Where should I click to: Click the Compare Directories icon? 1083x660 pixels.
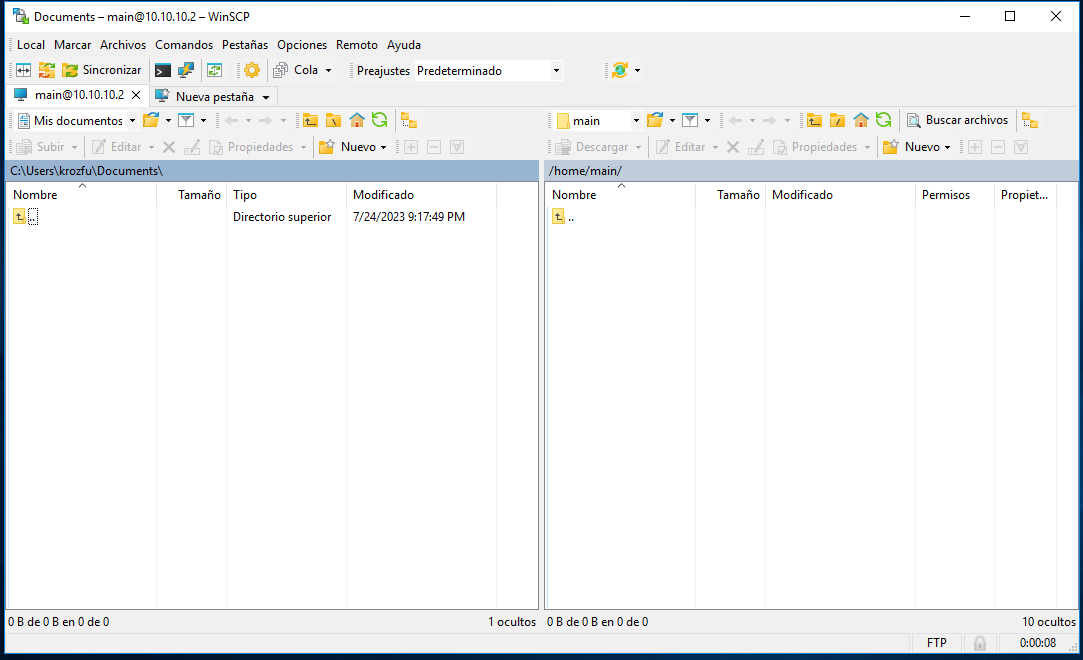[x=23, y=70]
